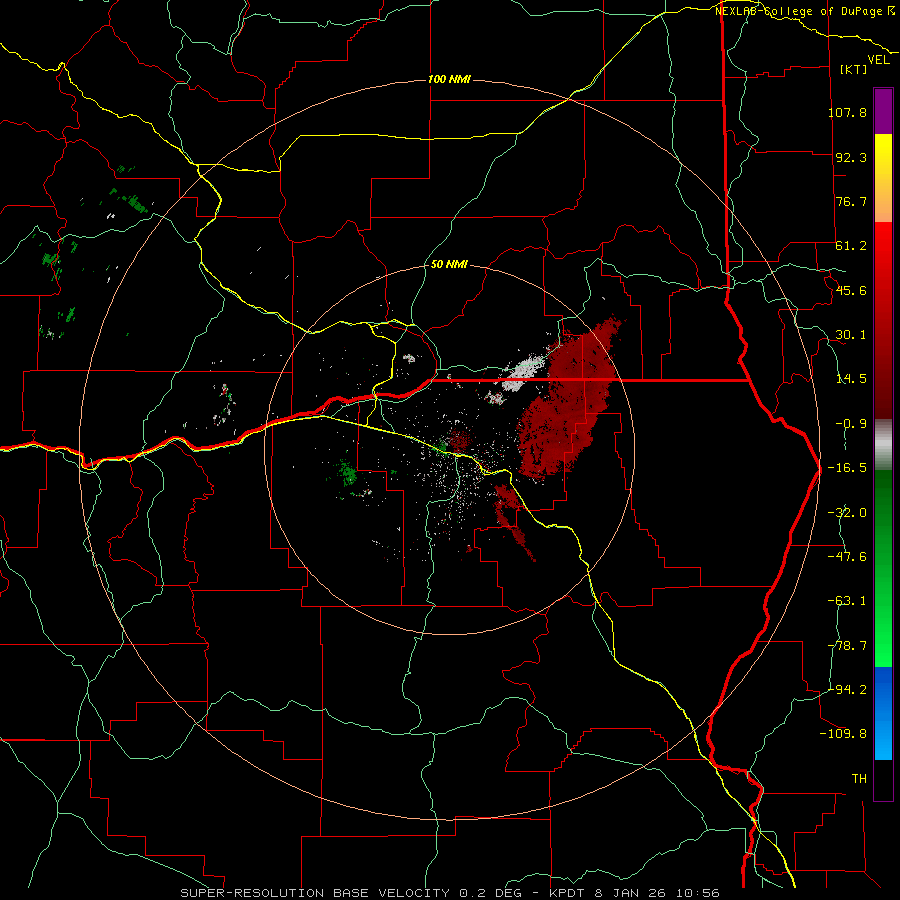This screenshot has width=900, height=900.
Task: Click the KPDT station ID in footer
Action: (x=569, y=893)
